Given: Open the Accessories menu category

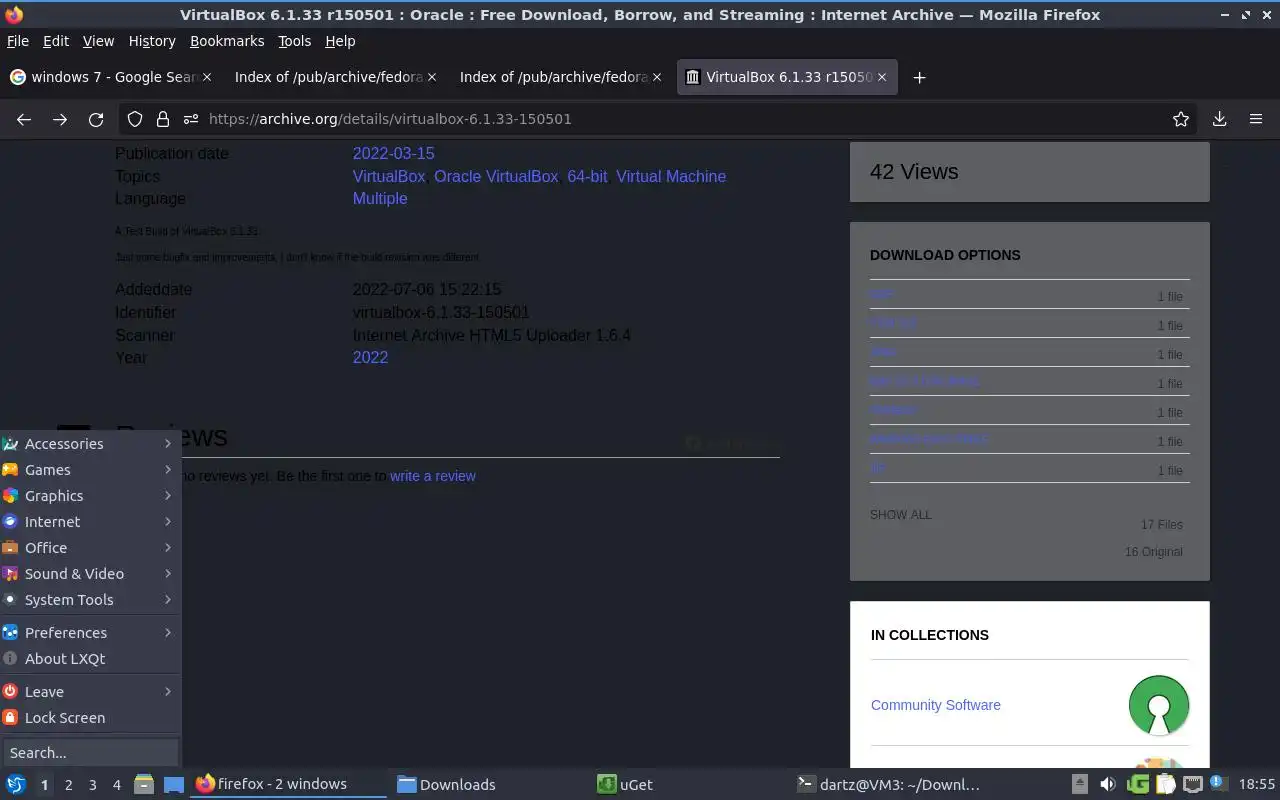Looking at the screenshot, I should pos(90,443).
